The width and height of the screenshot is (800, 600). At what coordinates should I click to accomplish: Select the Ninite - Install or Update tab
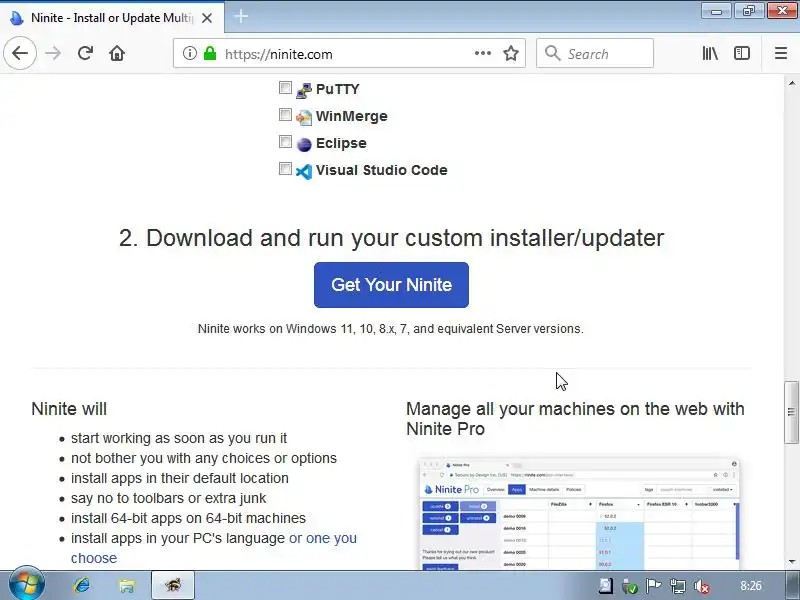[112, 18]
